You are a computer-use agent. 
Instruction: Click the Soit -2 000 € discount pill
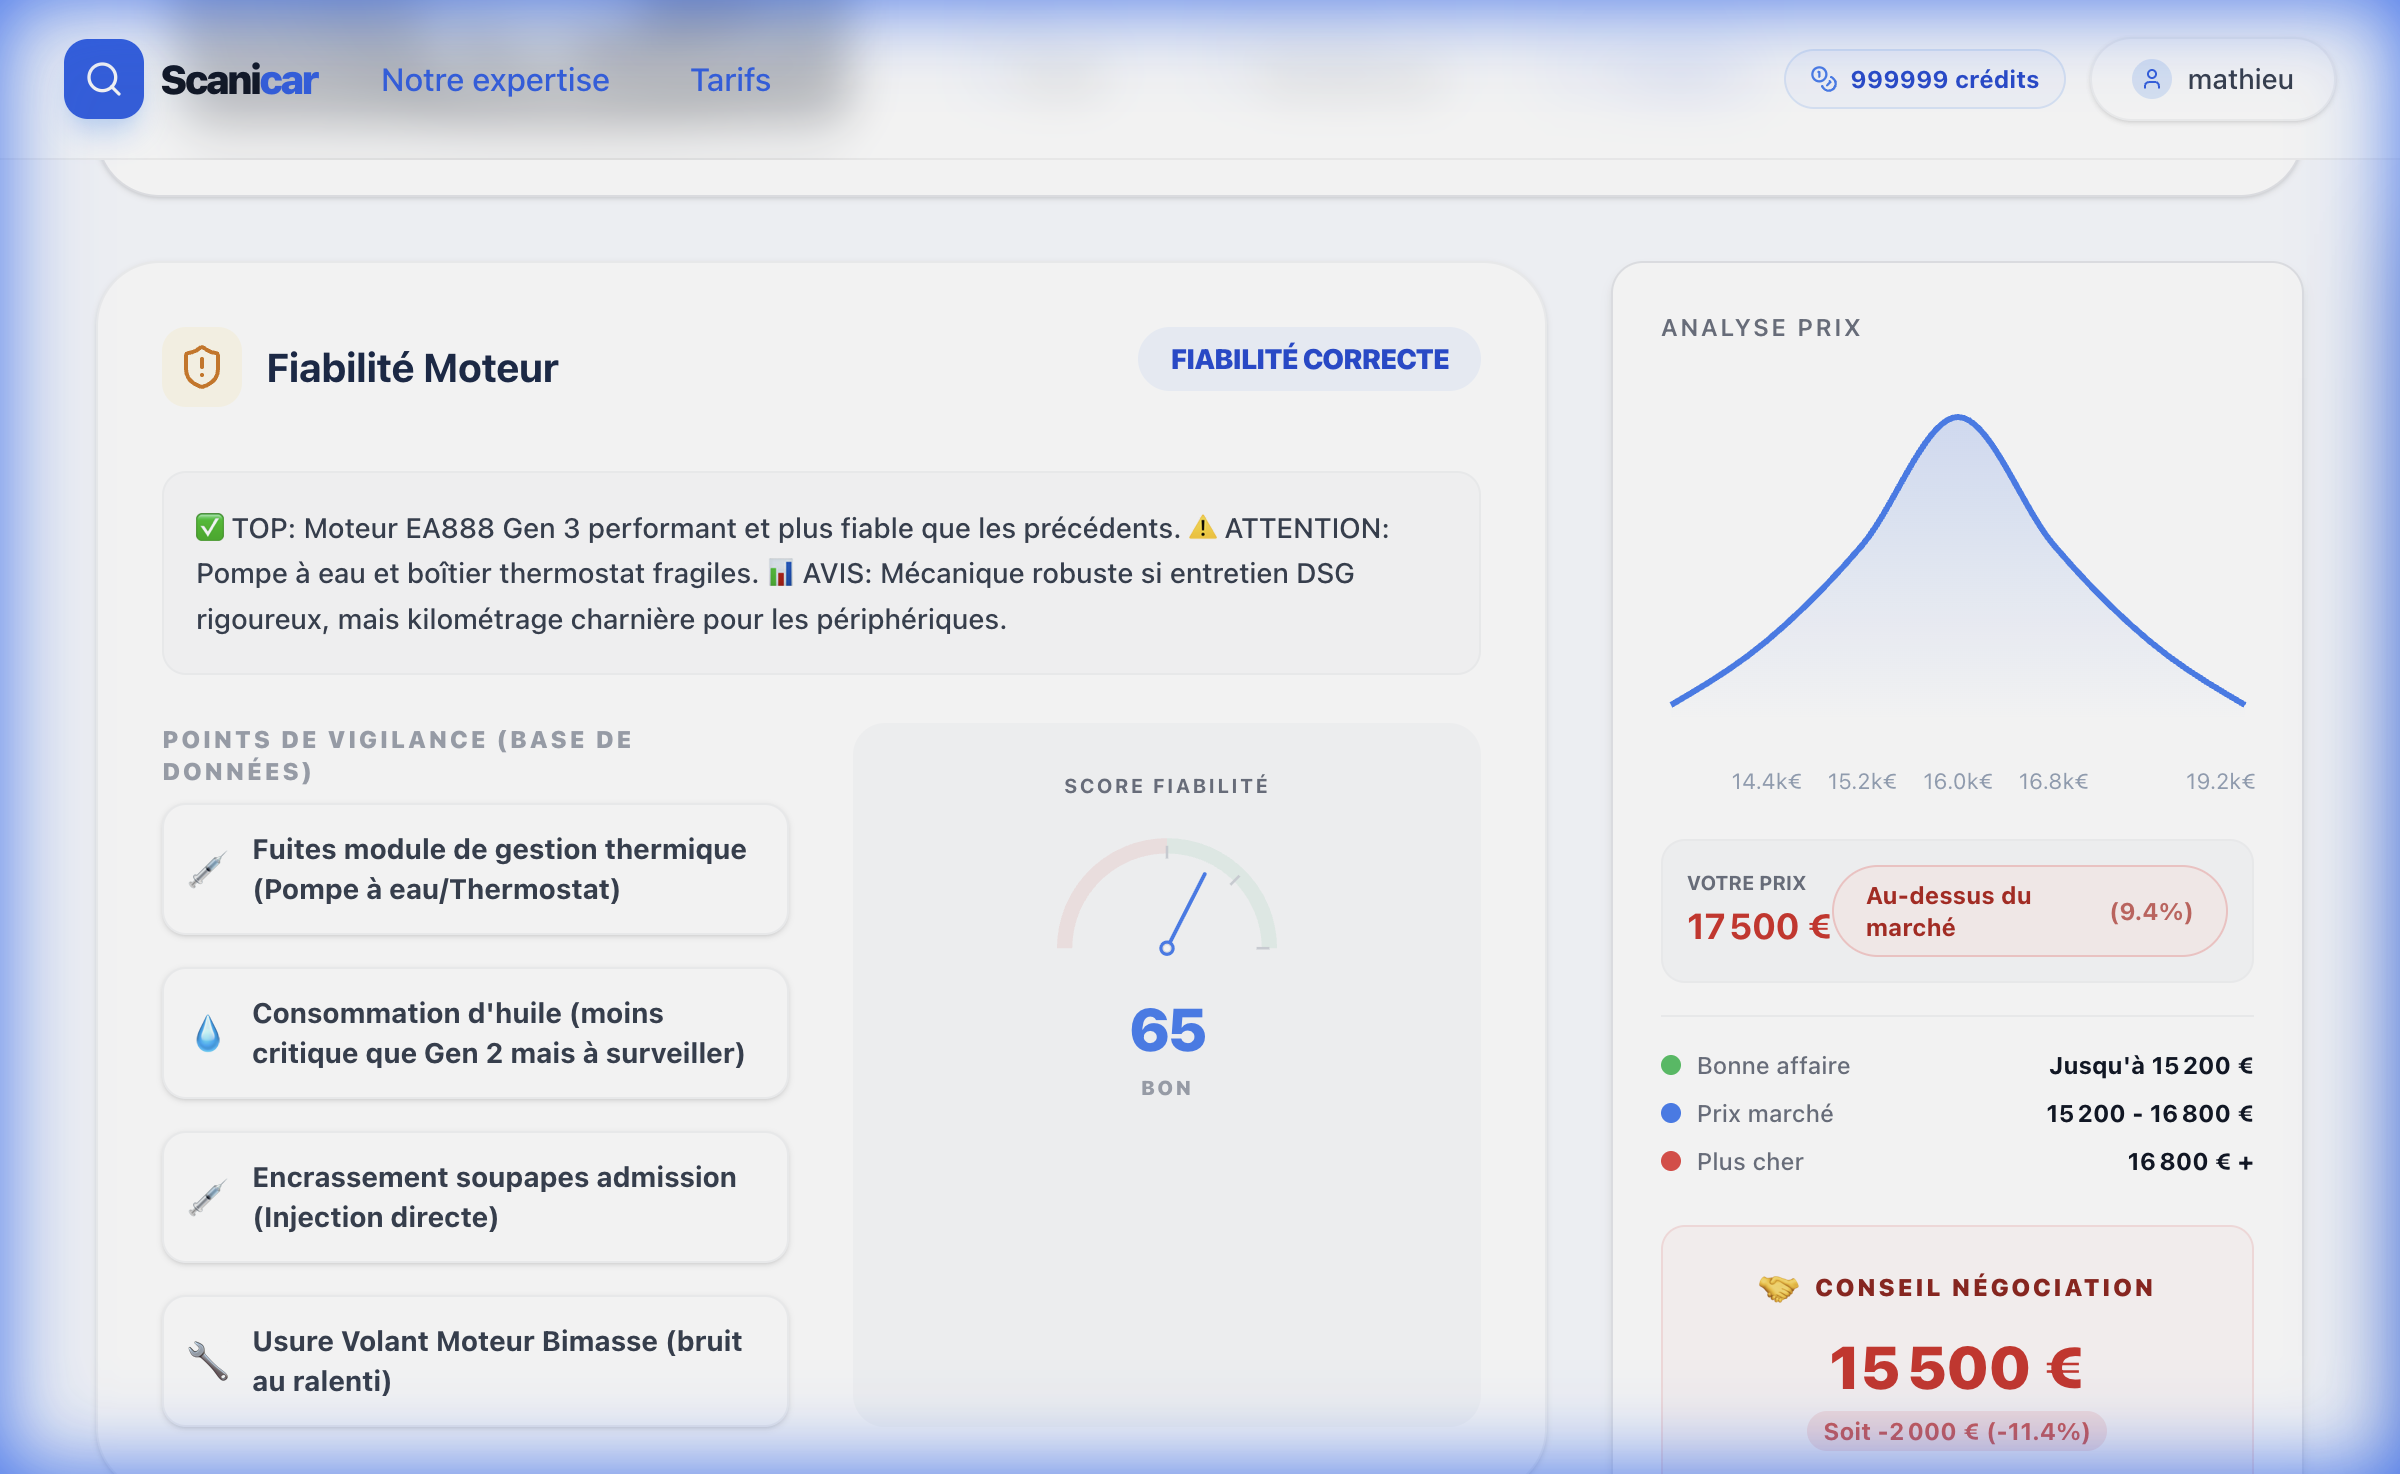1956,1431
